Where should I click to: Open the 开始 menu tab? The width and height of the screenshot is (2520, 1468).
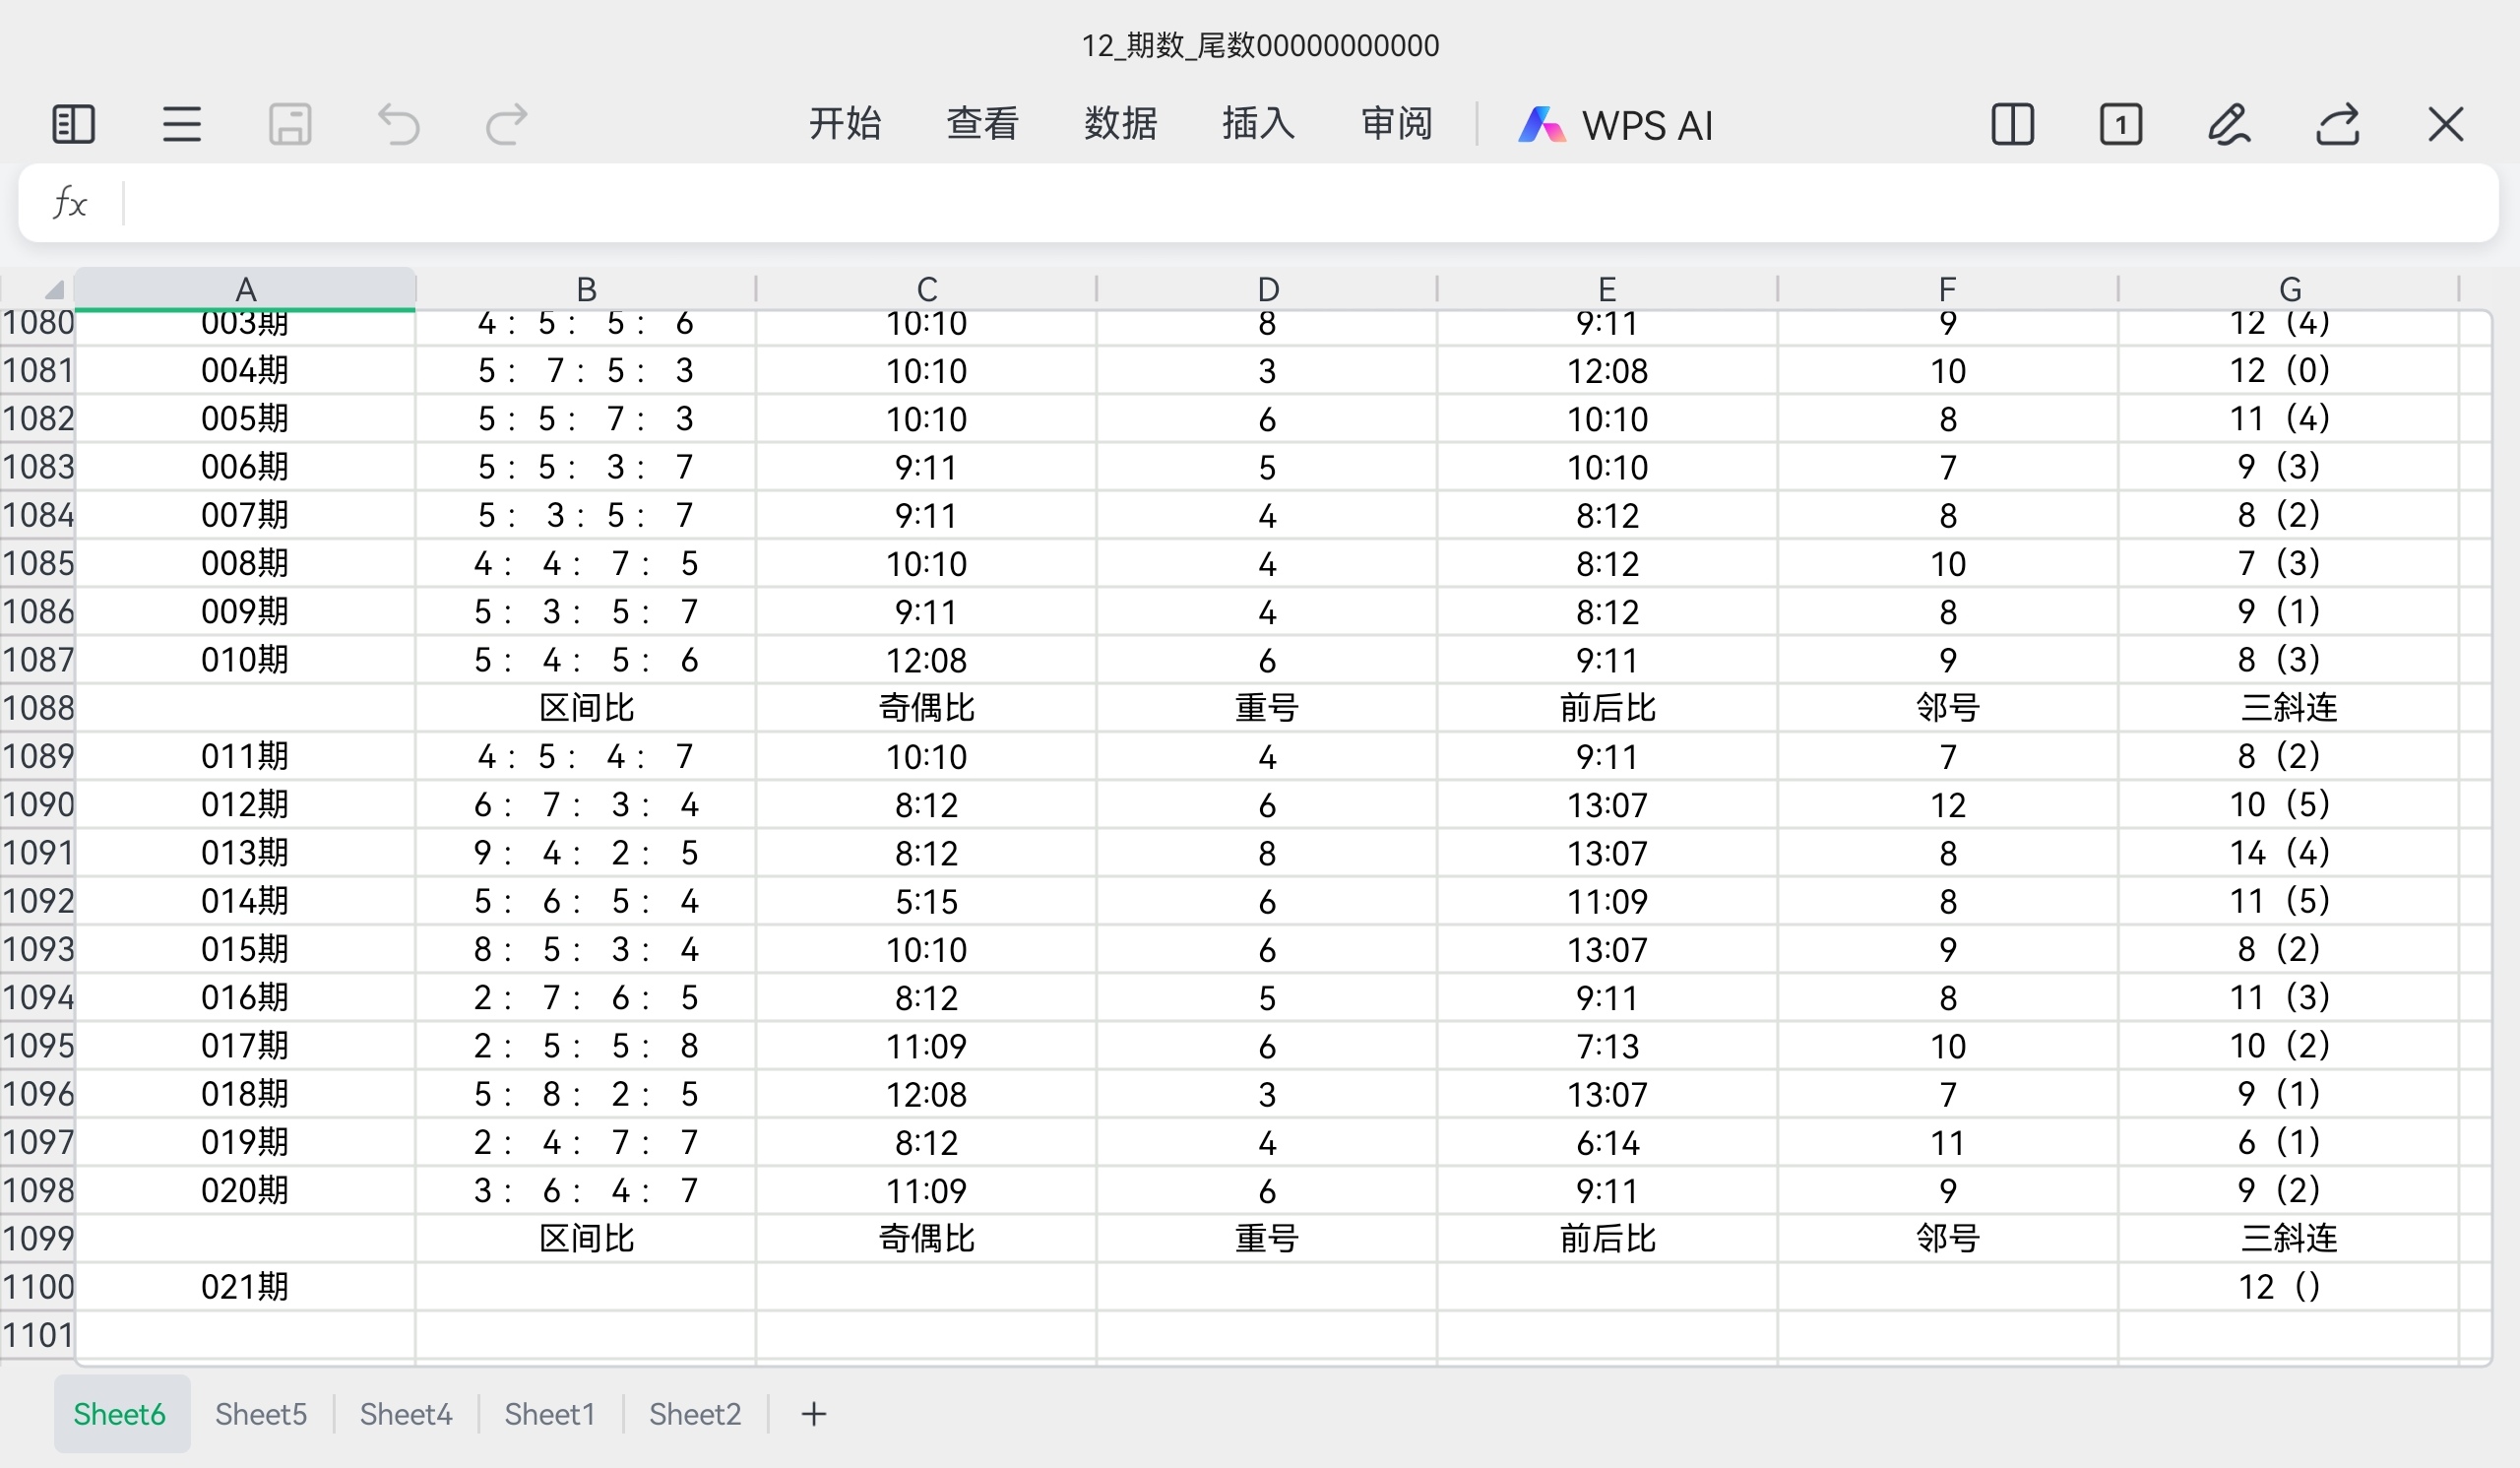point(844,124)
